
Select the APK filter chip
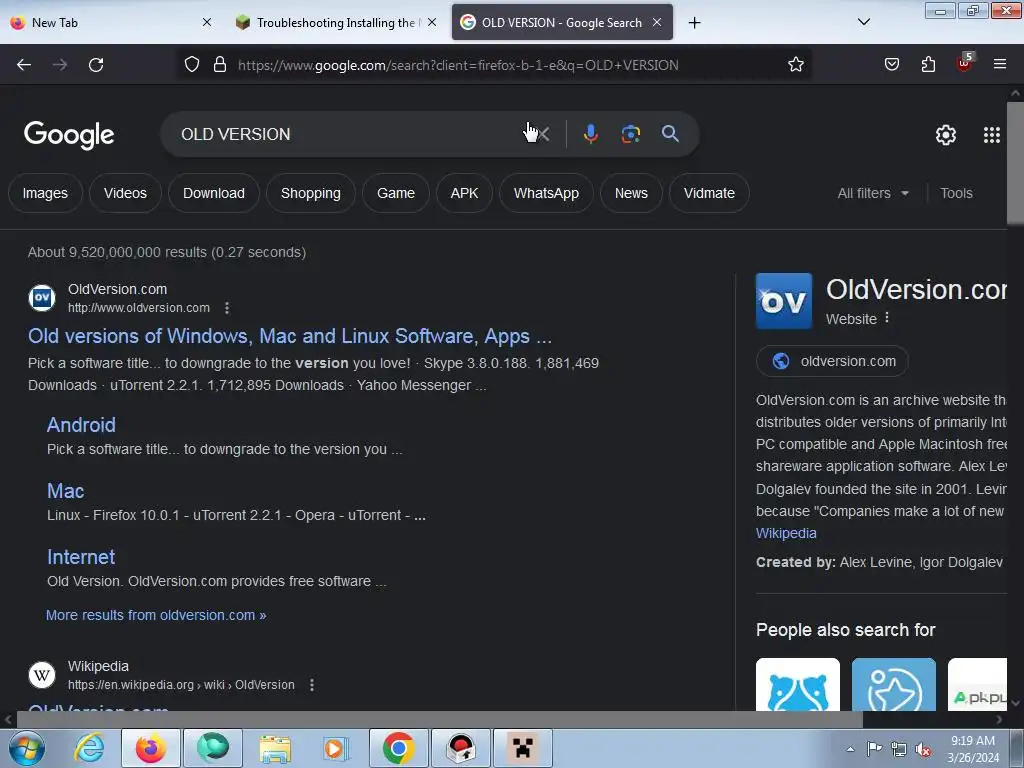(x=464, y=193)
